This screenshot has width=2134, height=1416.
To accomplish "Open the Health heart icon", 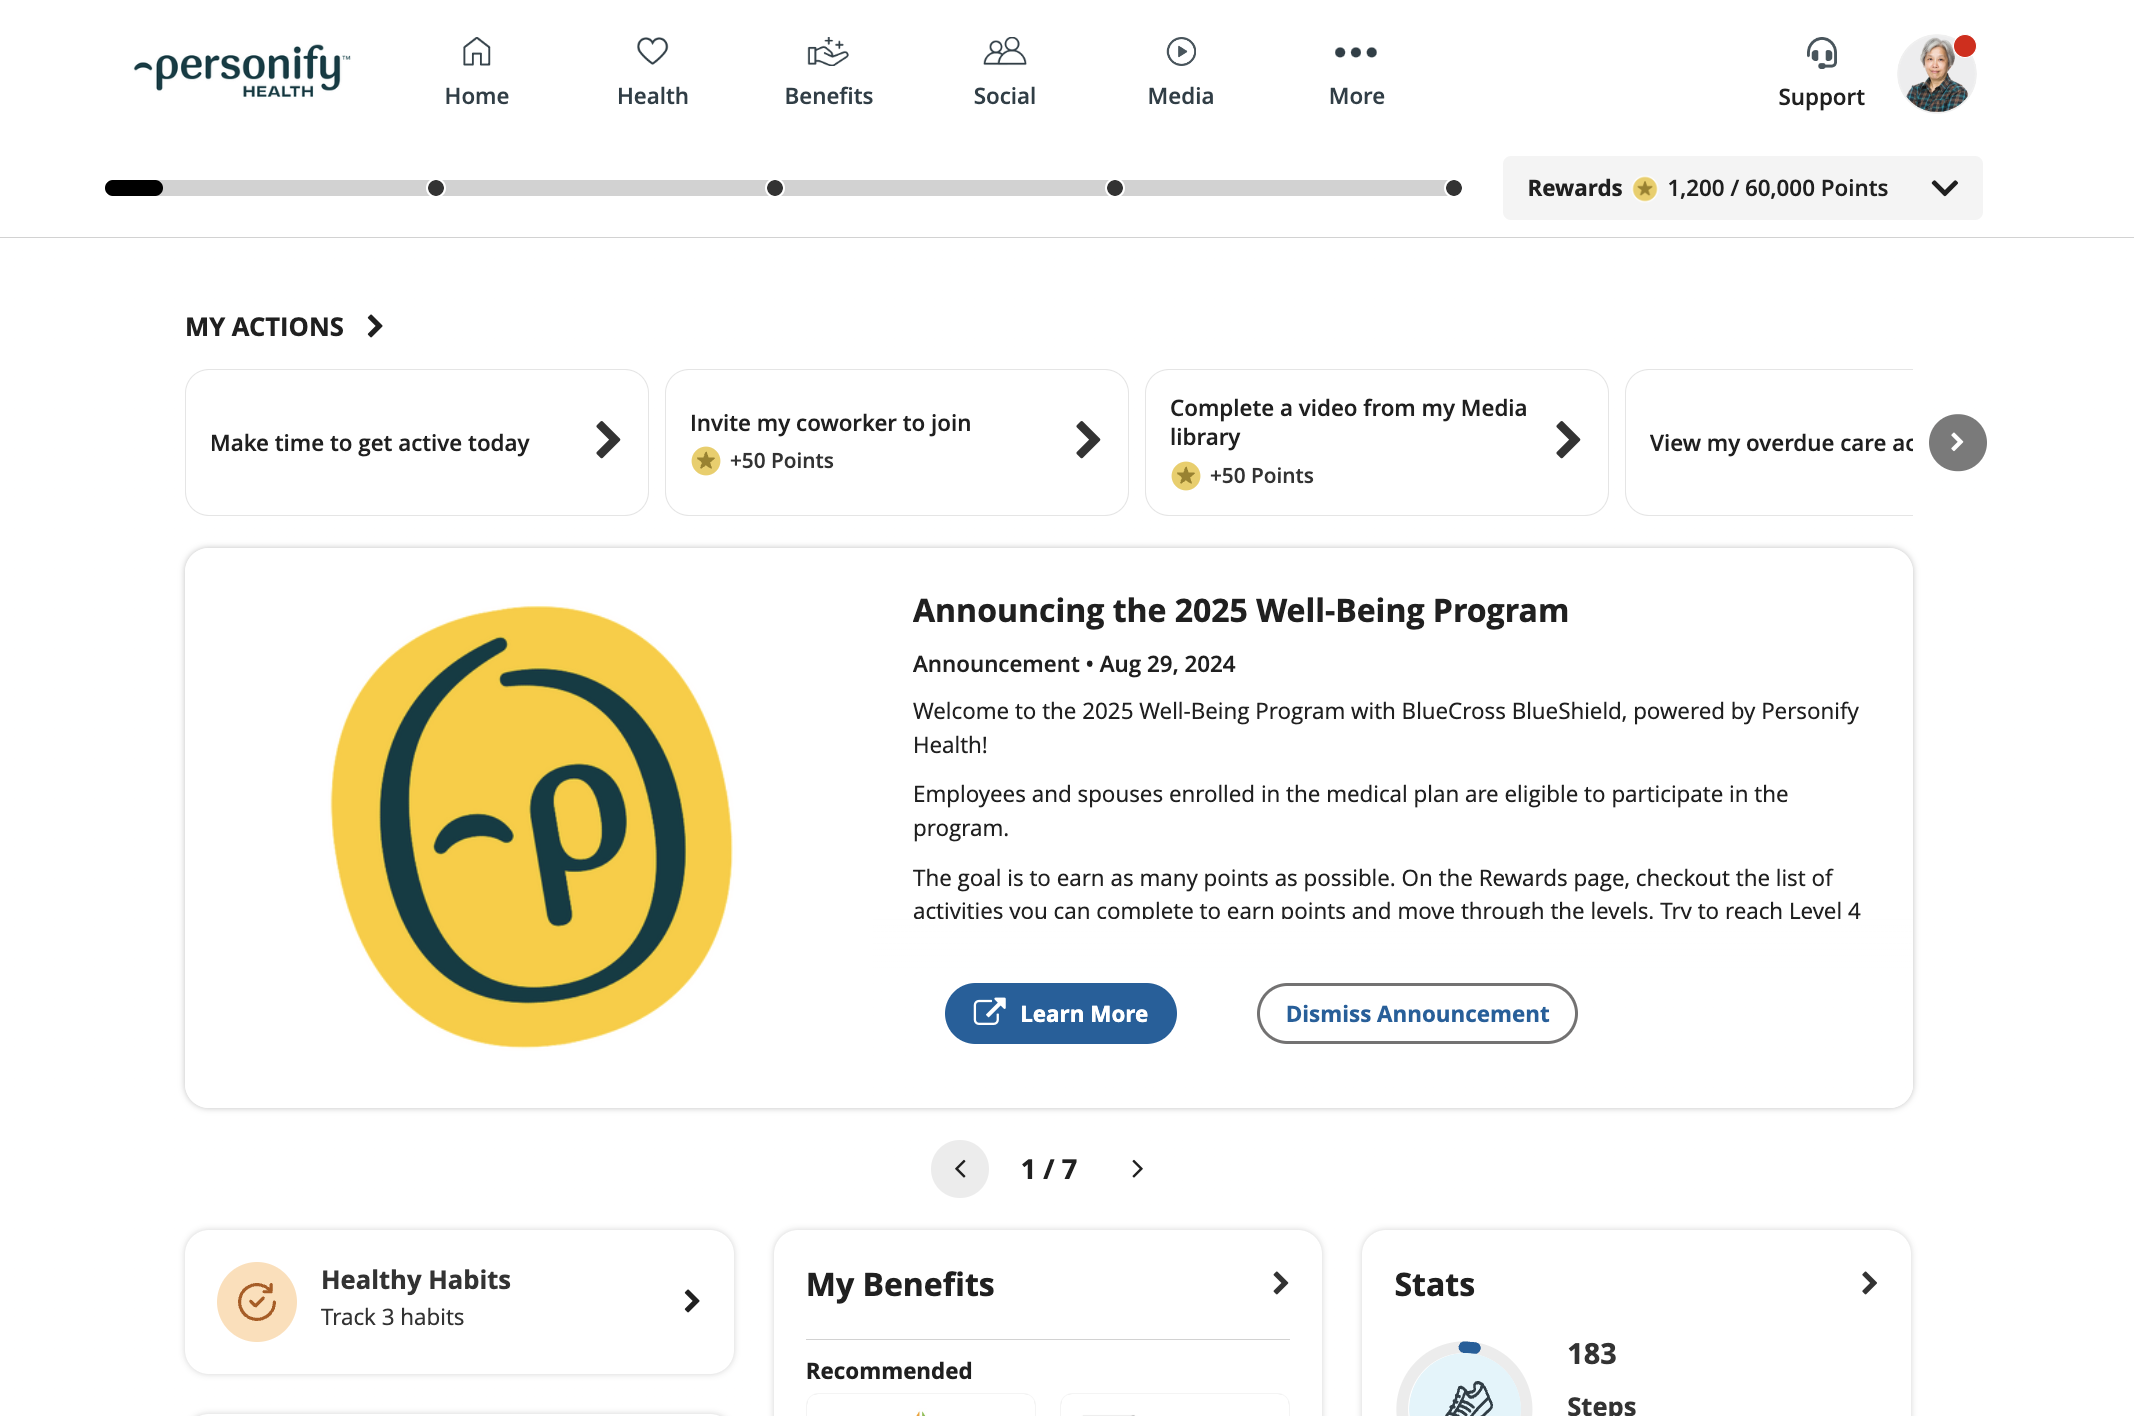I will coord(652,52).
